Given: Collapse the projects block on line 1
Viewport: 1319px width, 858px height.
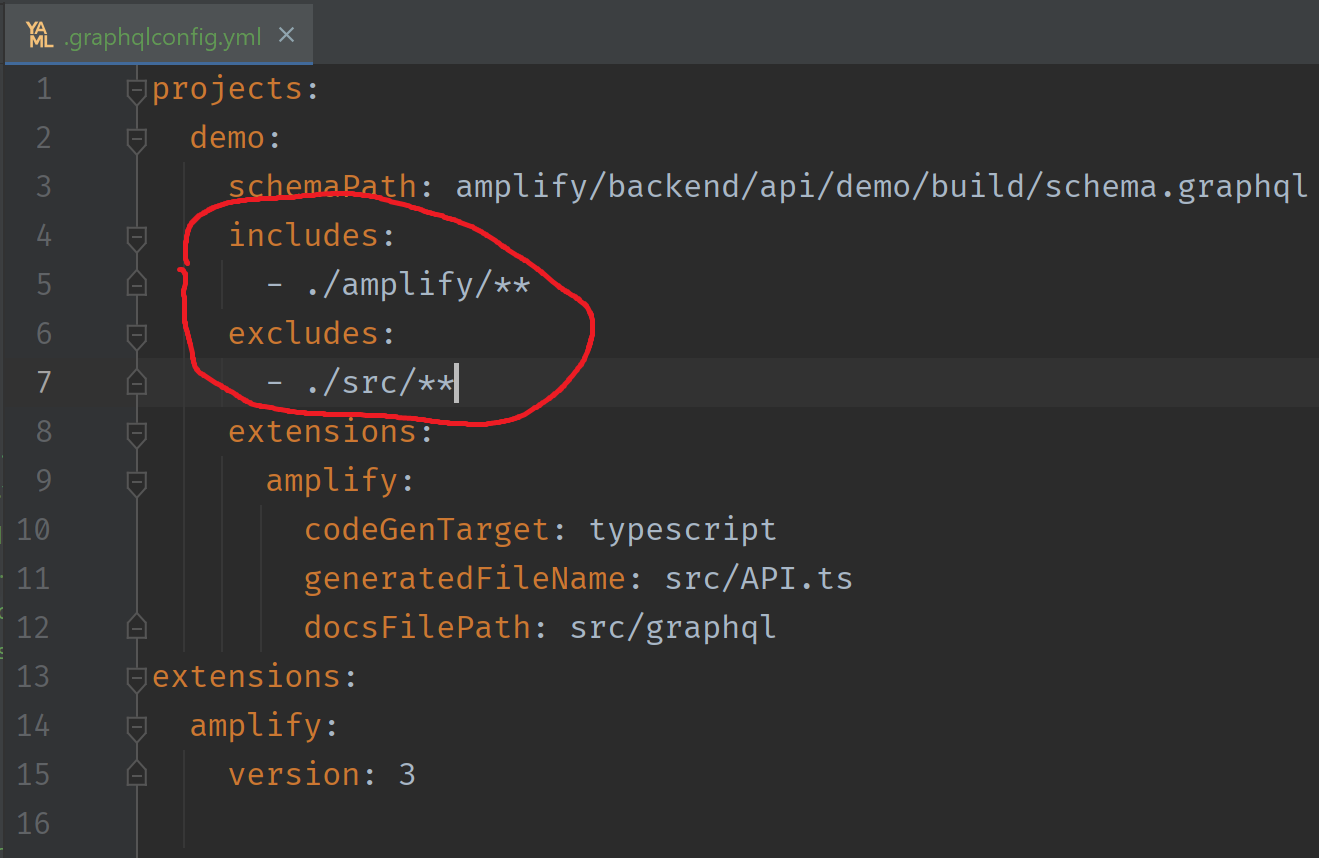Looking at the screenshot, I should click(136, 88).
